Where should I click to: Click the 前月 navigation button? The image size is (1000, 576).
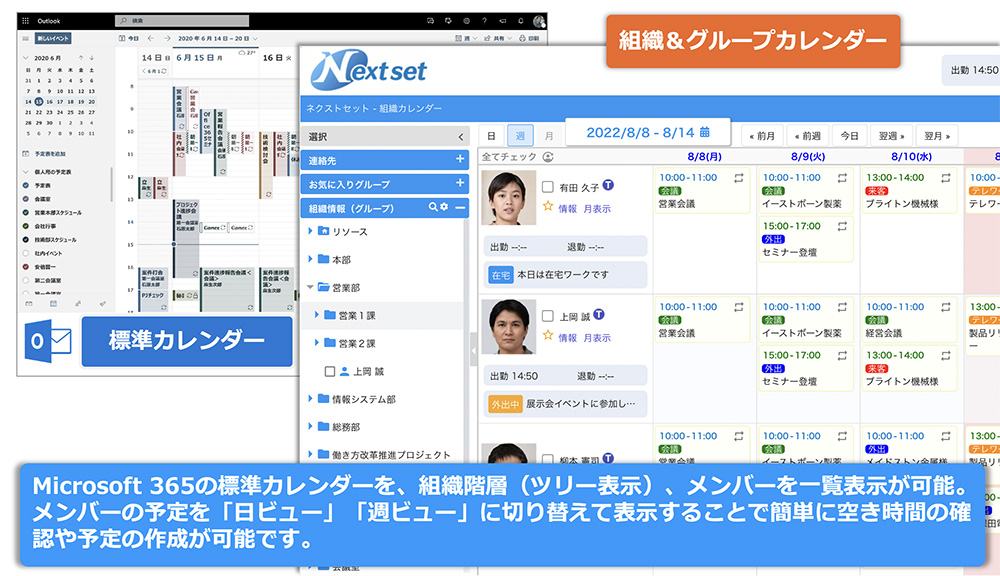pos(762,136)
